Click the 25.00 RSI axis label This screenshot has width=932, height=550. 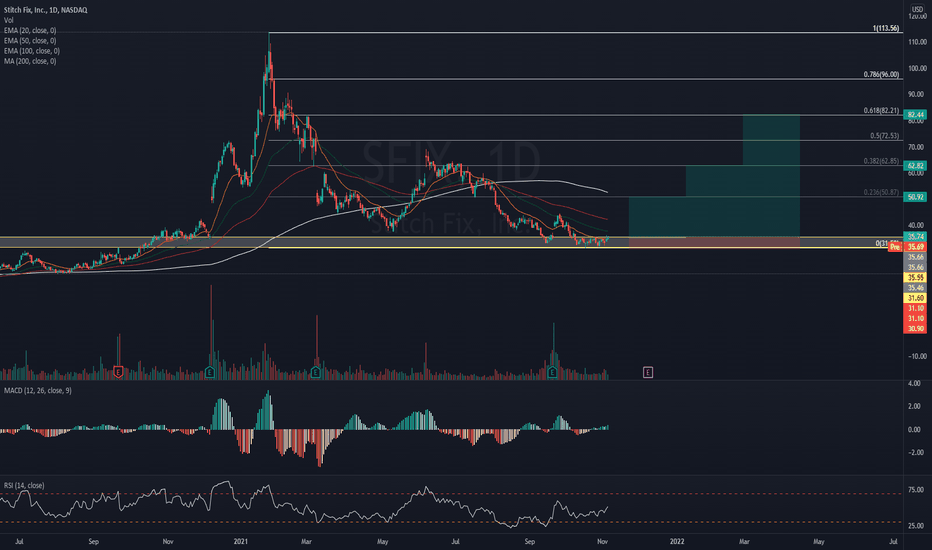coord(917,526)
